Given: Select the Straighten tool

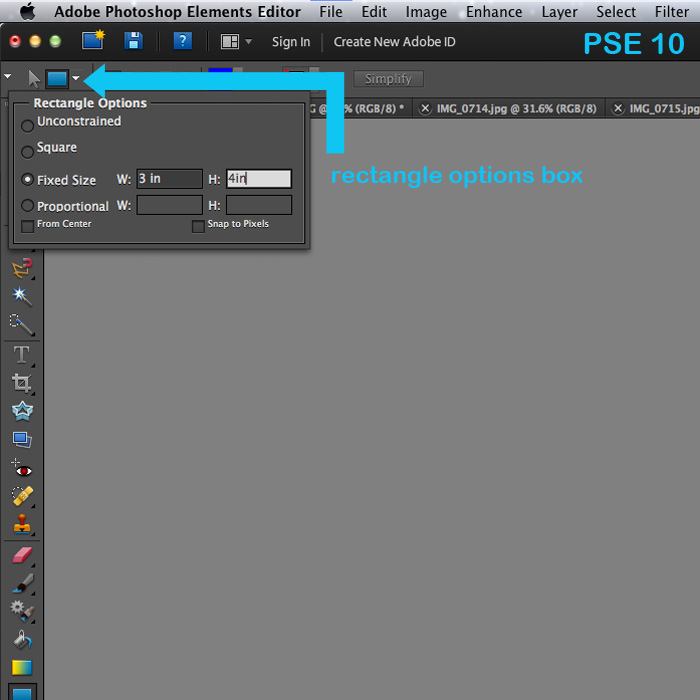Looking at the screenshot, I should (22, 440).
